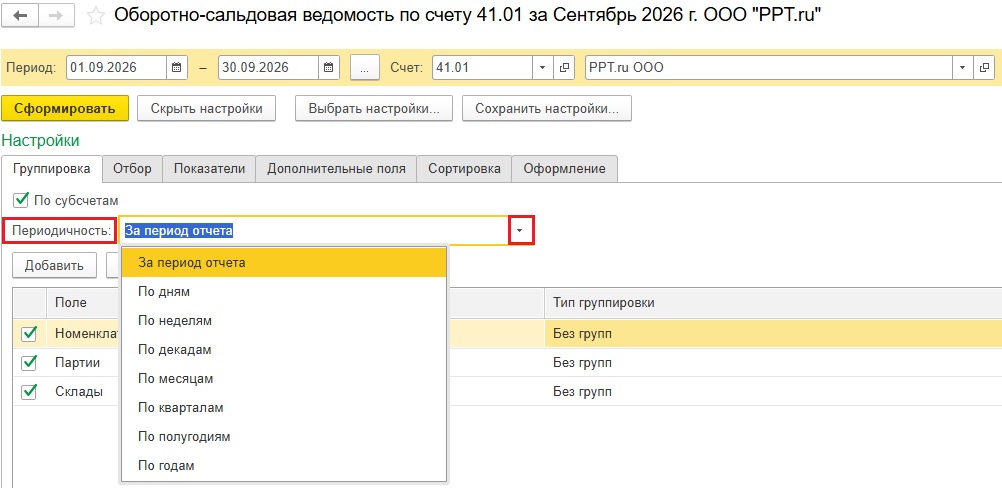Click the organization field PPT.ru ООО

pyautogui.click(x=769, y=67)
